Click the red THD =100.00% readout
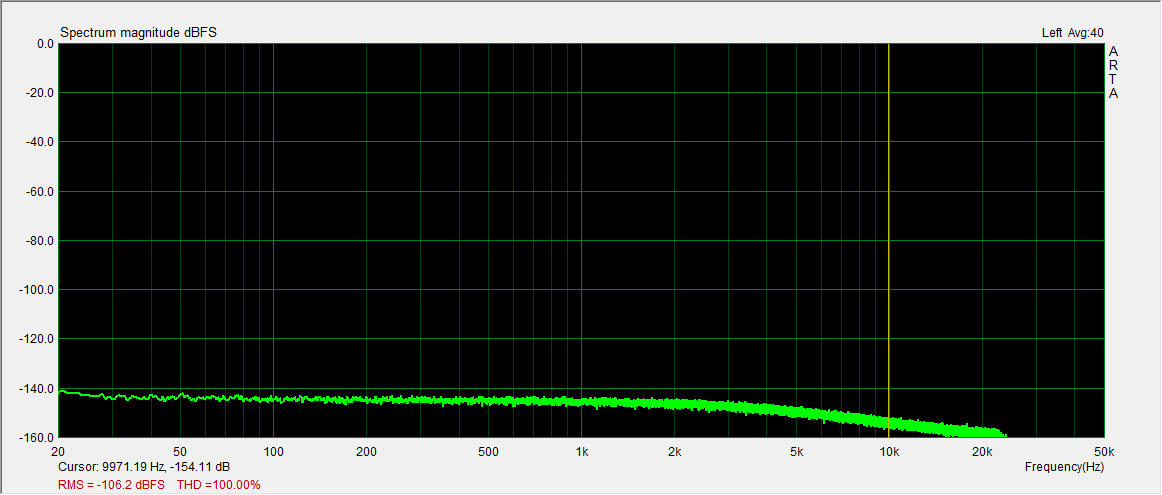The width and height of the screenshot is (1162, 495). 218,485
